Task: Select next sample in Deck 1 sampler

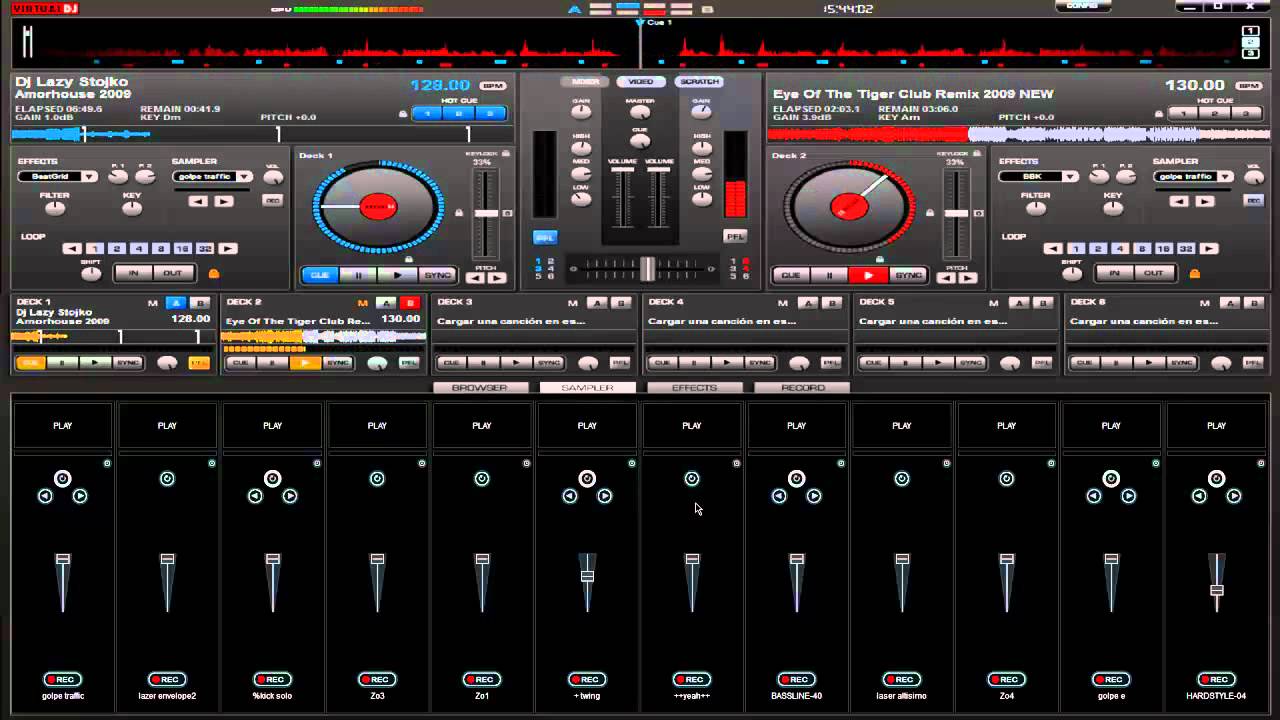Action: click(x=223, y=201)
